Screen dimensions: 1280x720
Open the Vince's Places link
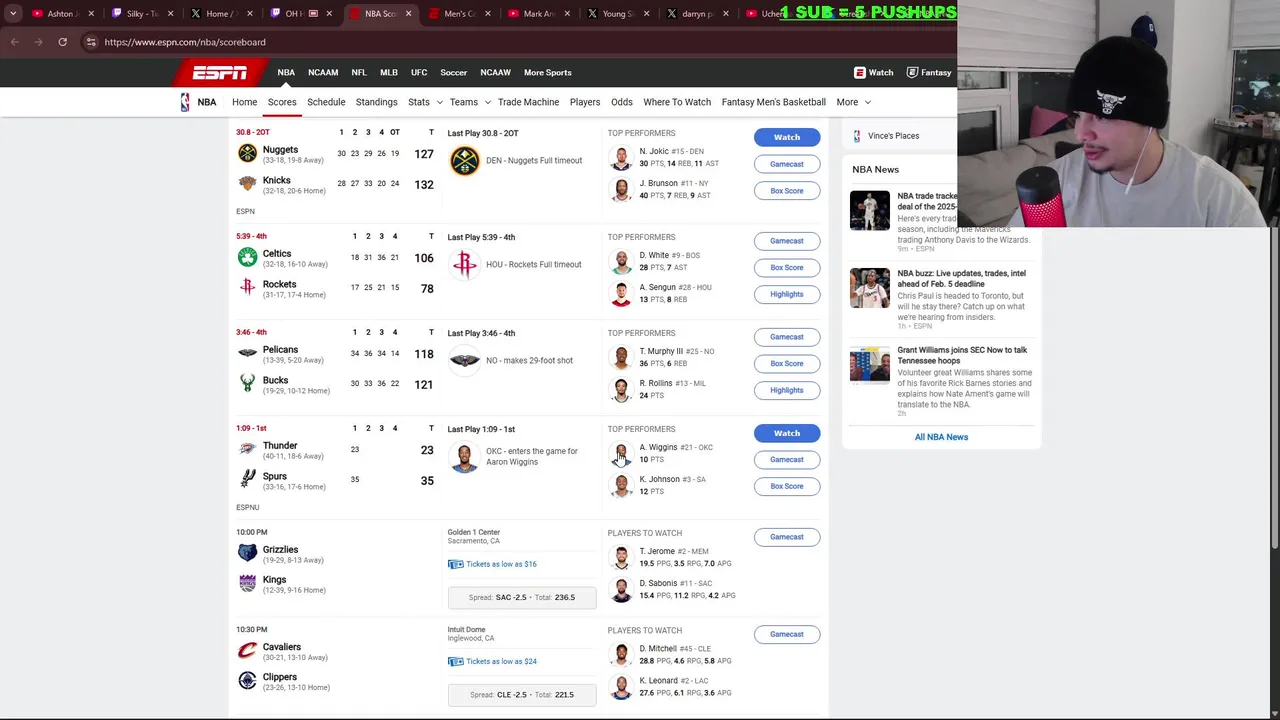point(893,136)
